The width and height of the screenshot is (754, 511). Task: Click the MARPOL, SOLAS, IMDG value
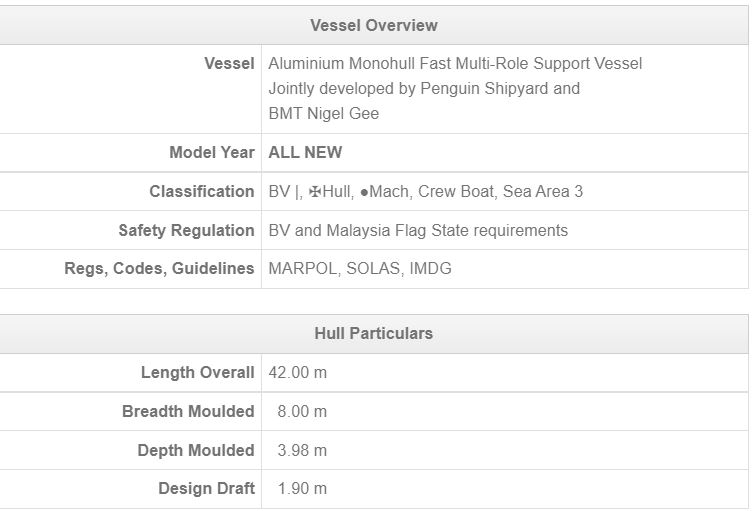click(360, 269)
